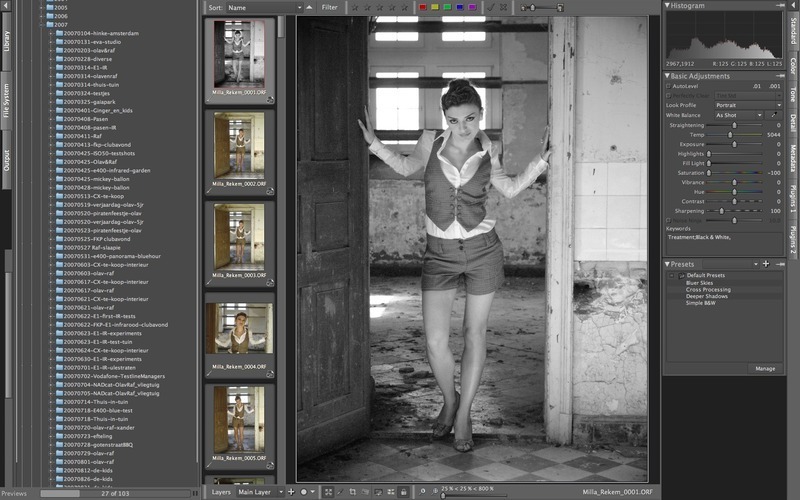The image size is (800, 500).
Task: Filter by green color label
Action: pos(447,7)
